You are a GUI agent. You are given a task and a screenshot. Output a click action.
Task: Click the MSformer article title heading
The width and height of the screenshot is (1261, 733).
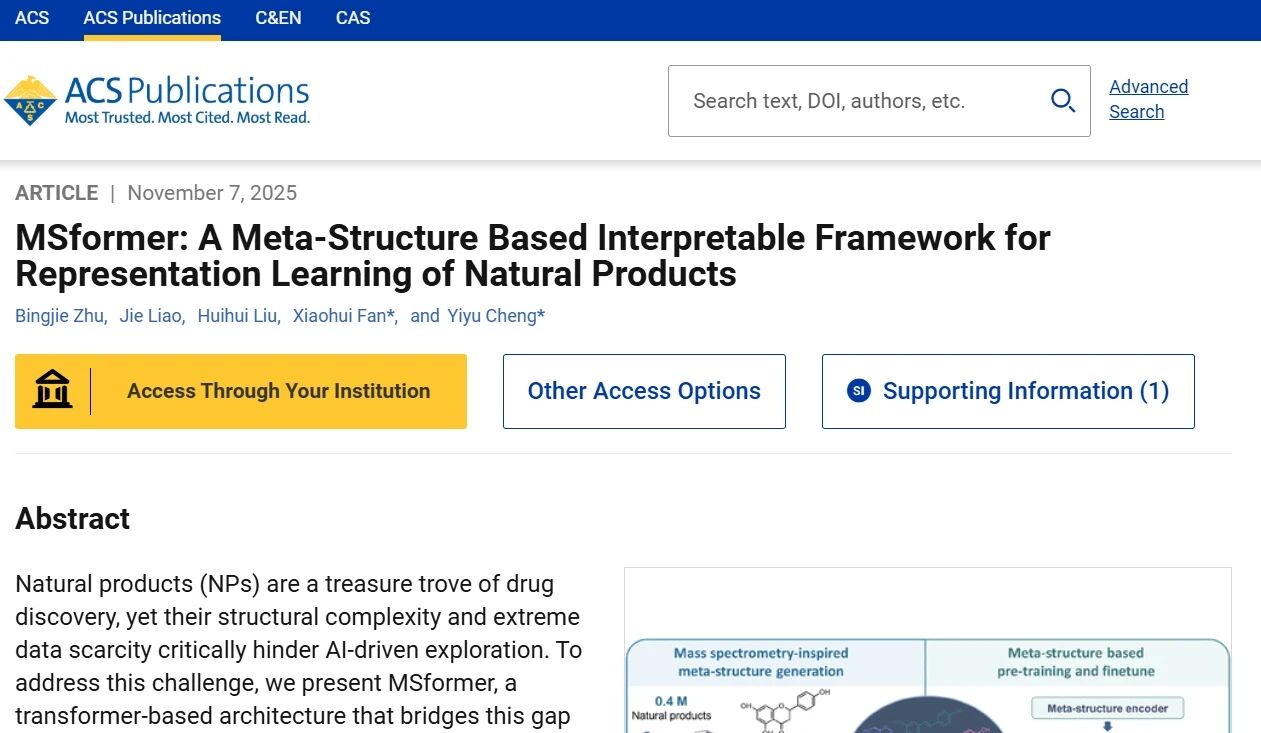(532, 256)
